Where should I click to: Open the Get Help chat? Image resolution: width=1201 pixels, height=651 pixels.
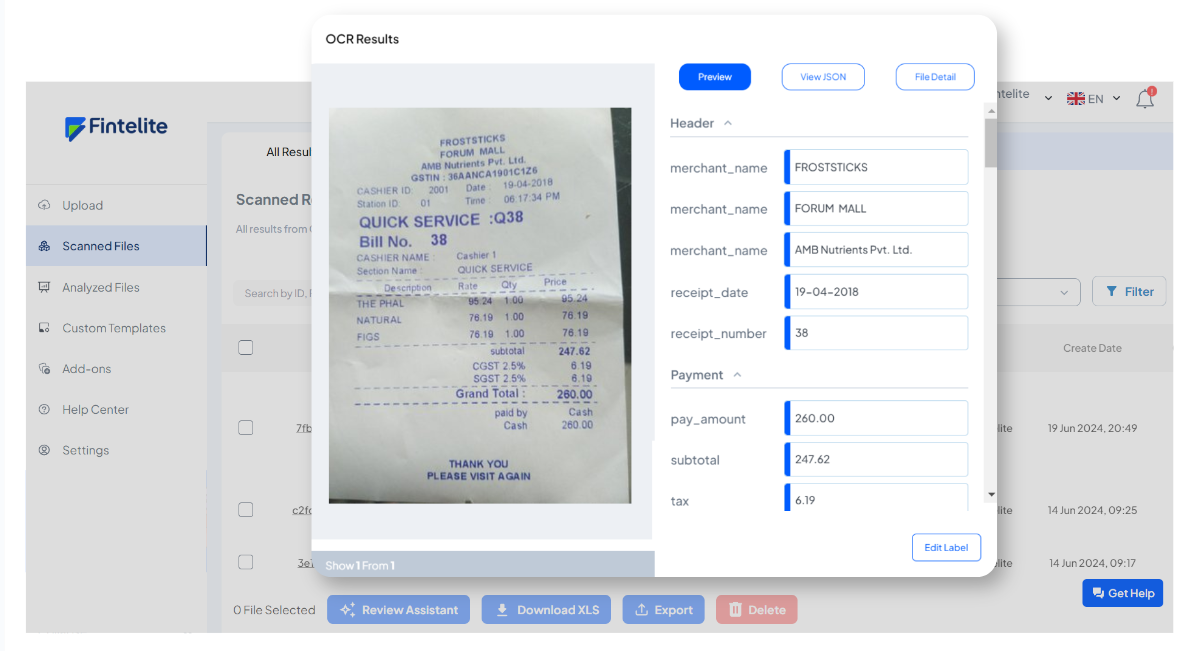pos(1122,593)
